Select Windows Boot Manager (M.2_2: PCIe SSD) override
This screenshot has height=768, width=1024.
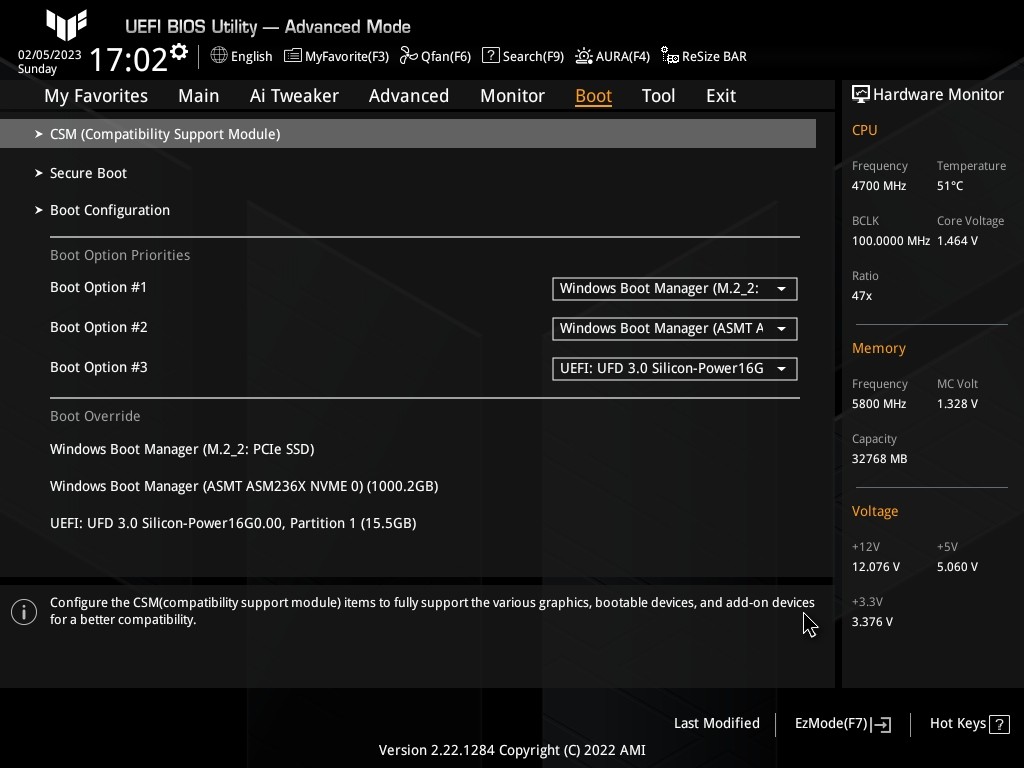pos(182,449)
